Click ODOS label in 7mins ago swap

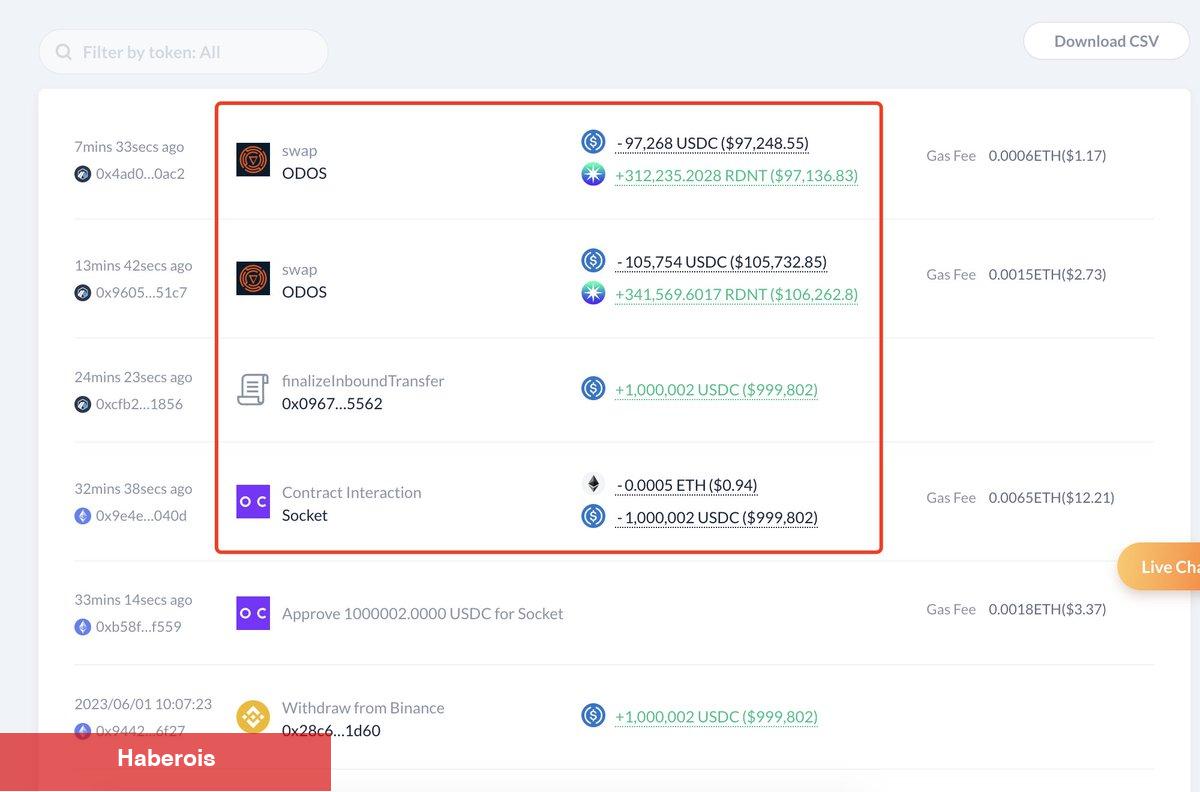(304, 173)
